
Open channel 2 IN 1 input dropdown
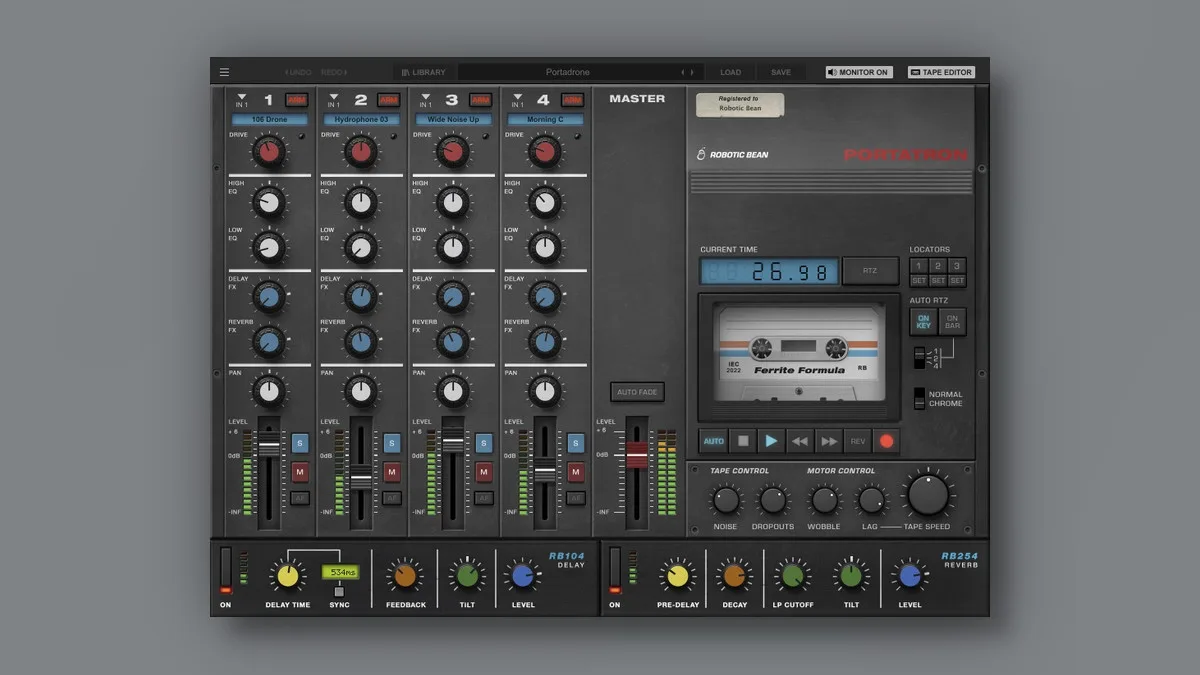(x=333, y=99)
